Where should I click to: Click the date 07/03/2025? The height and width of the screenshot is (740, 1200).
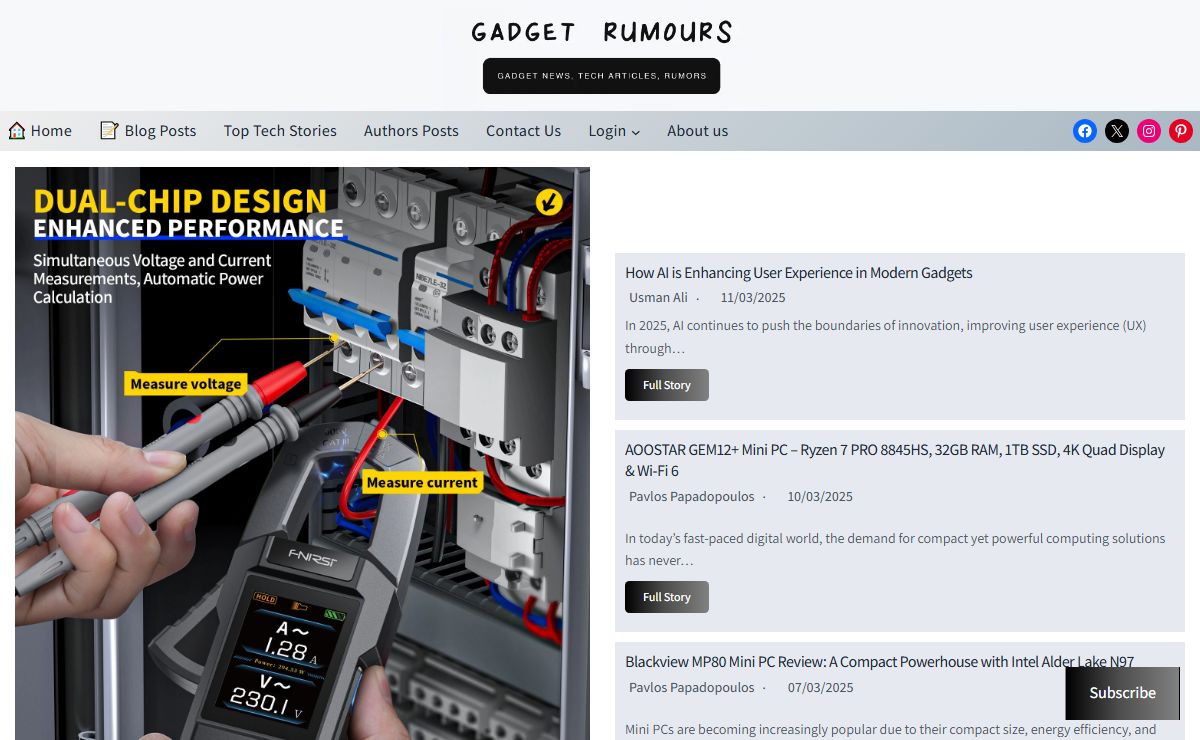[x=820, y=687]
